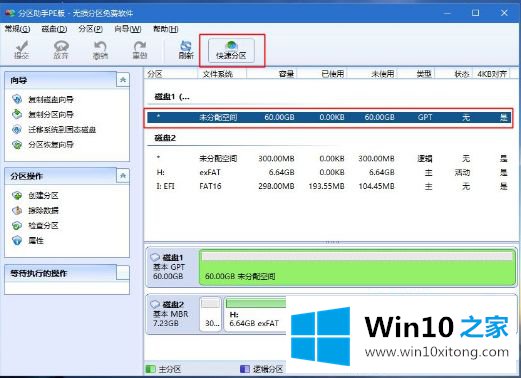Click the 磁盘1 基本 GPT disk icon
Screen dimensions: 521x378
(155, 257)
